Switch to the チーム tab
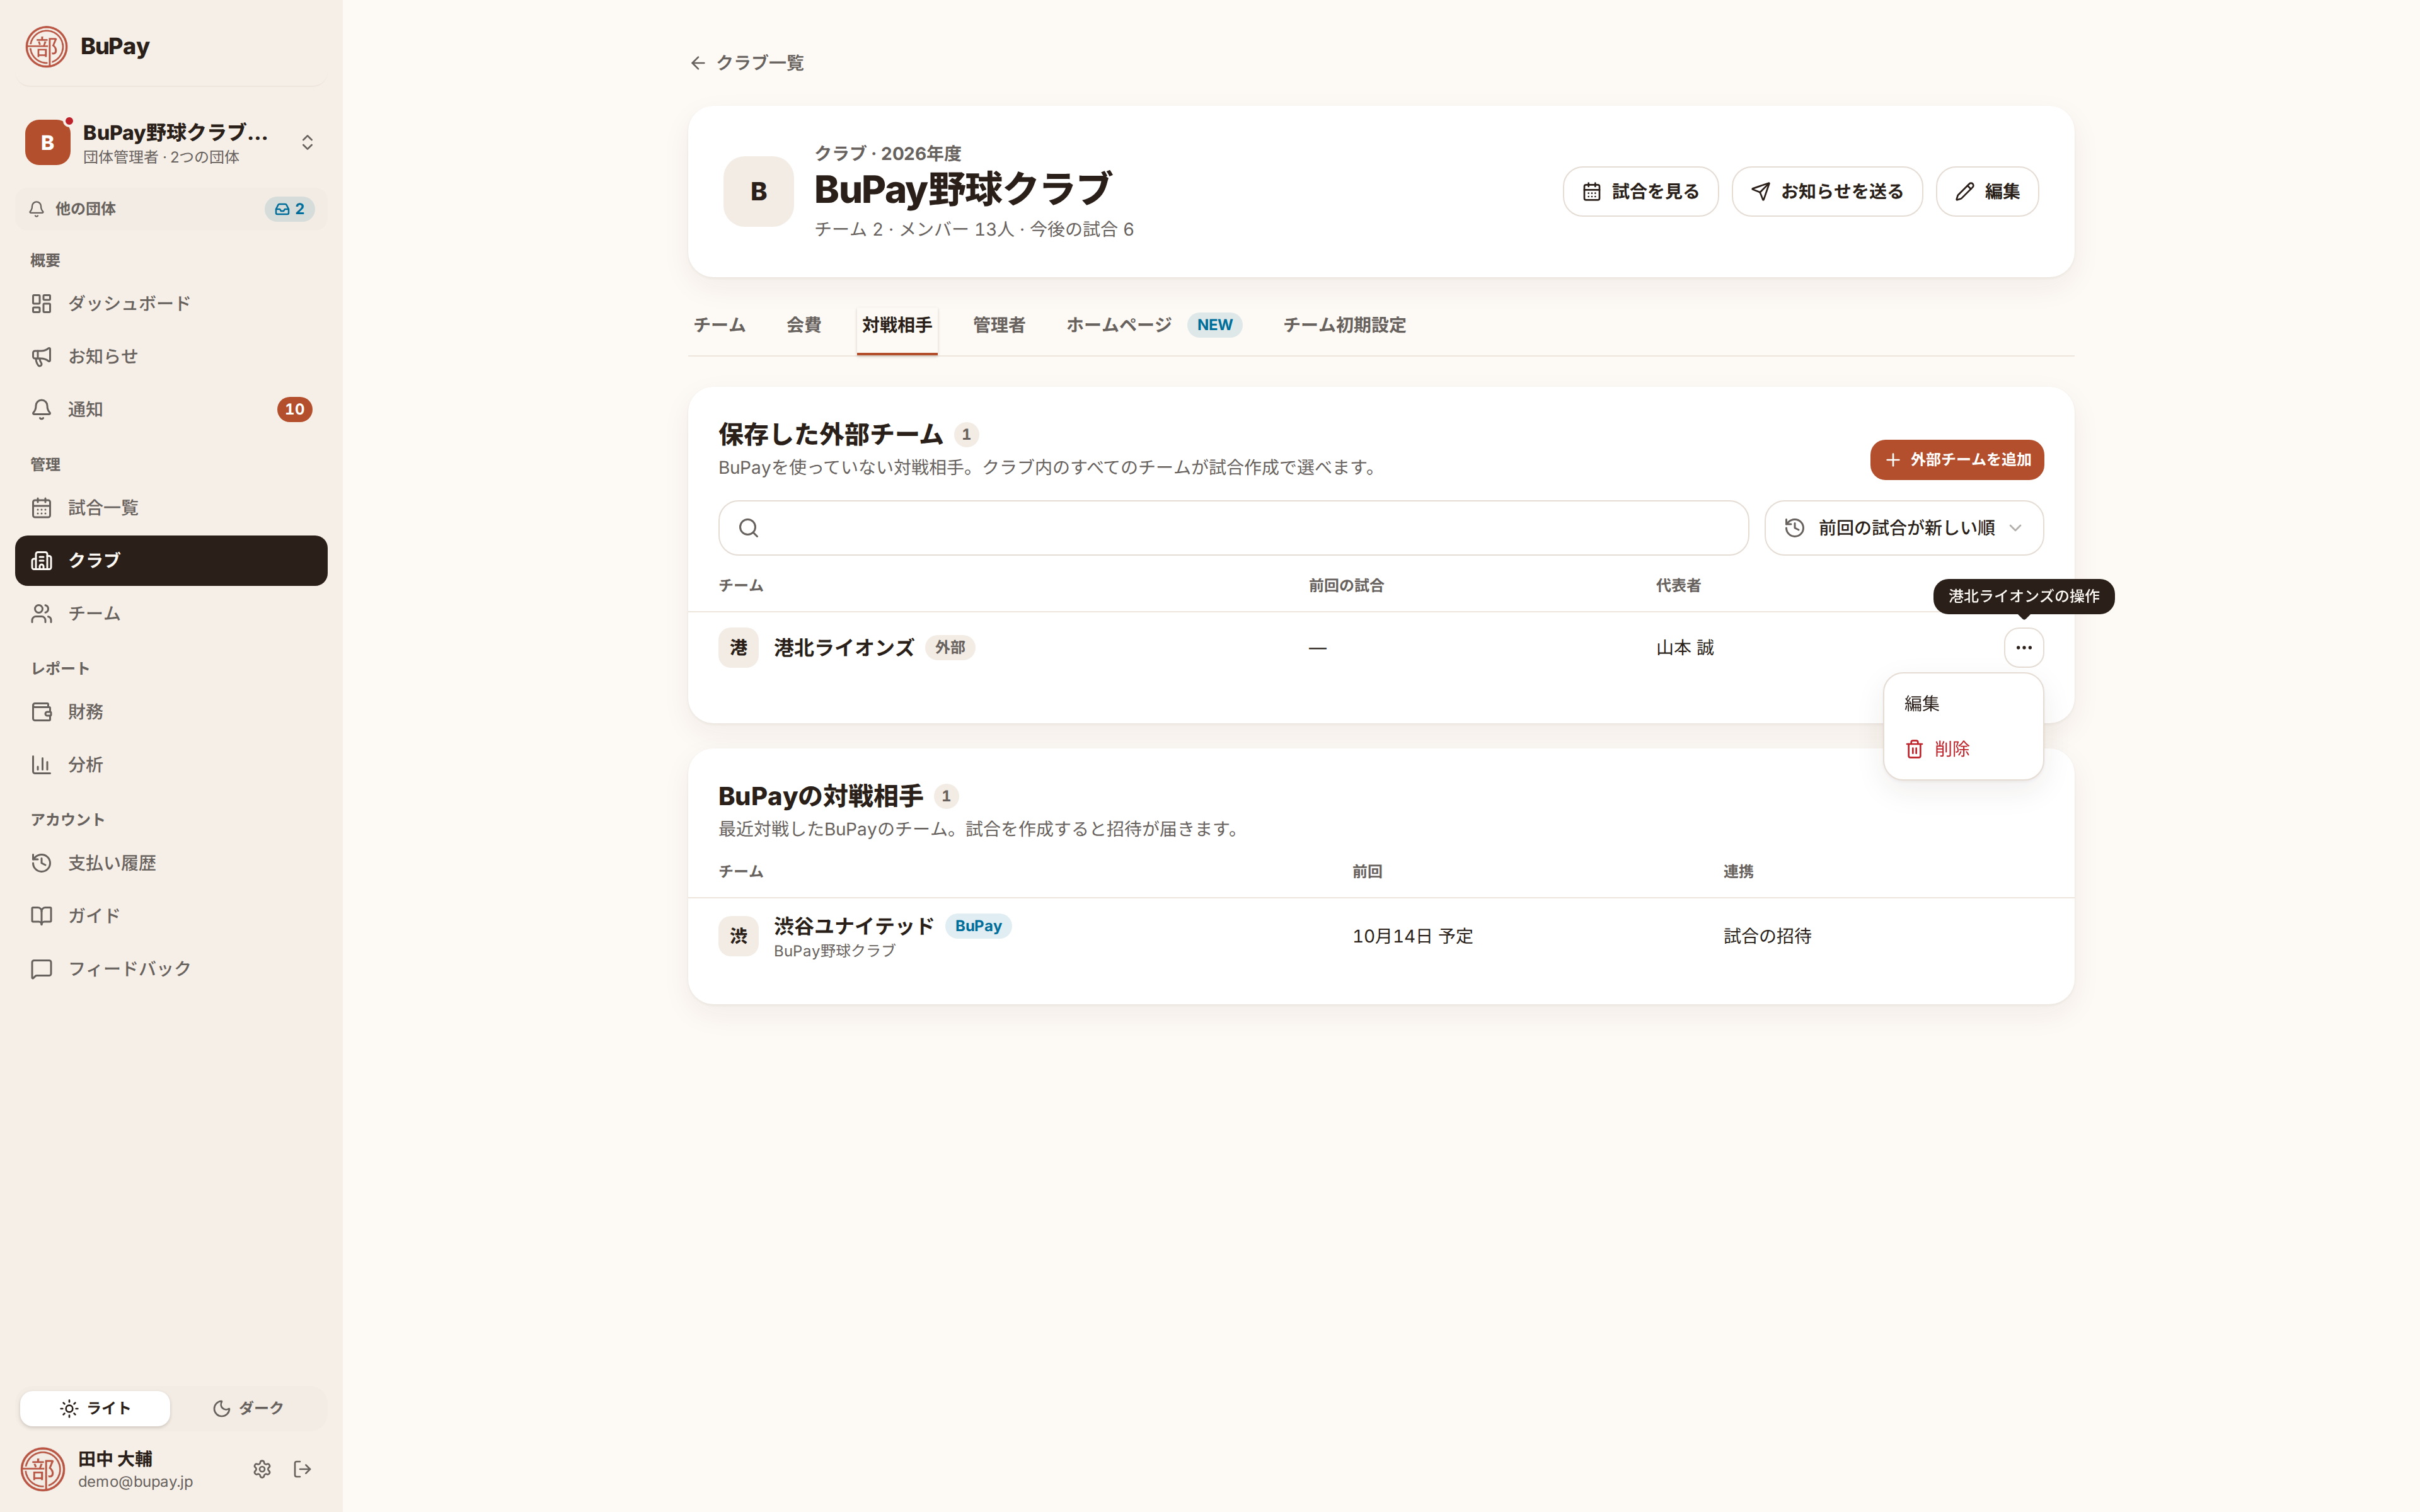Screen dimensions: 2420x1512 pos(719,325)
